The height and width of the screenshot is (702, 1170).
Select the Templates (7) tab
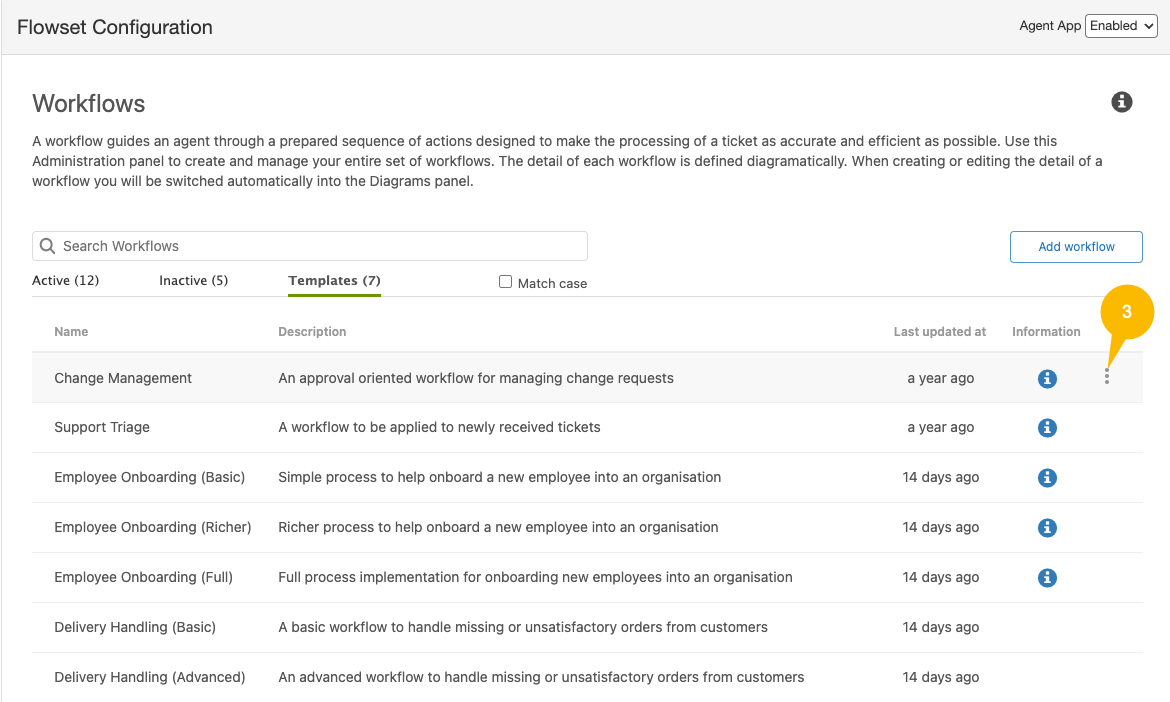pyautogui.click(x=334, y=281)
